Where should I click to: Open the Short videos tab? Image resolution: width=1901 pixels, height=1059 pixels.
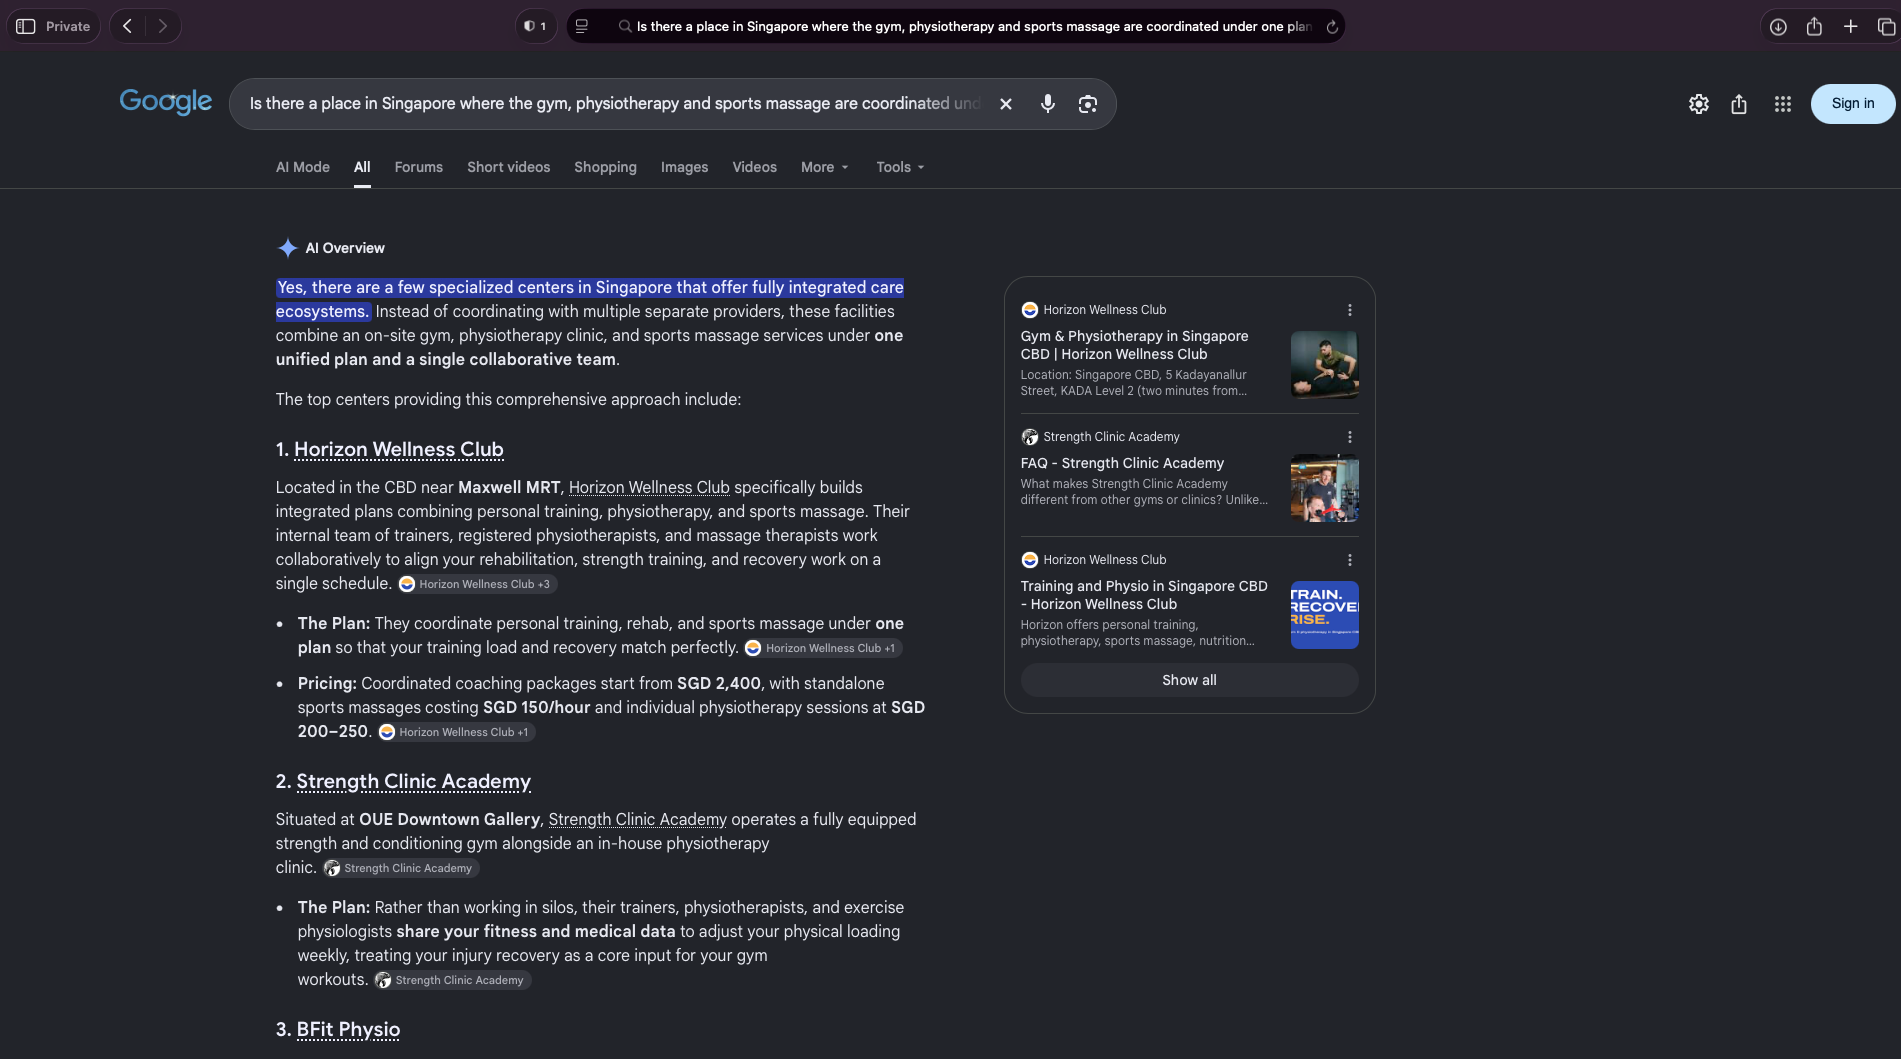pyautogui.click(x=508, y=167)
